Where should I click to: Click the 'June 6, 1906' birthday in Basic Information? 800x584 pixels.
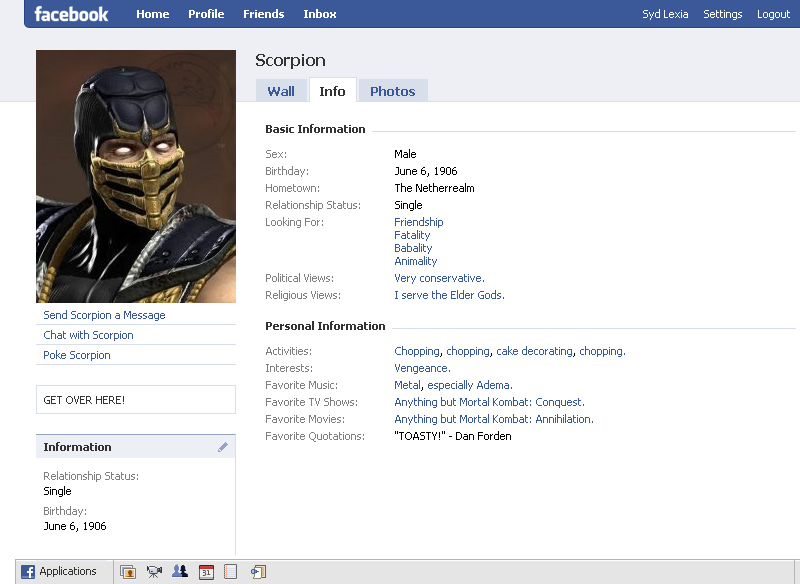pyautogui.click(x=426, y=171)
